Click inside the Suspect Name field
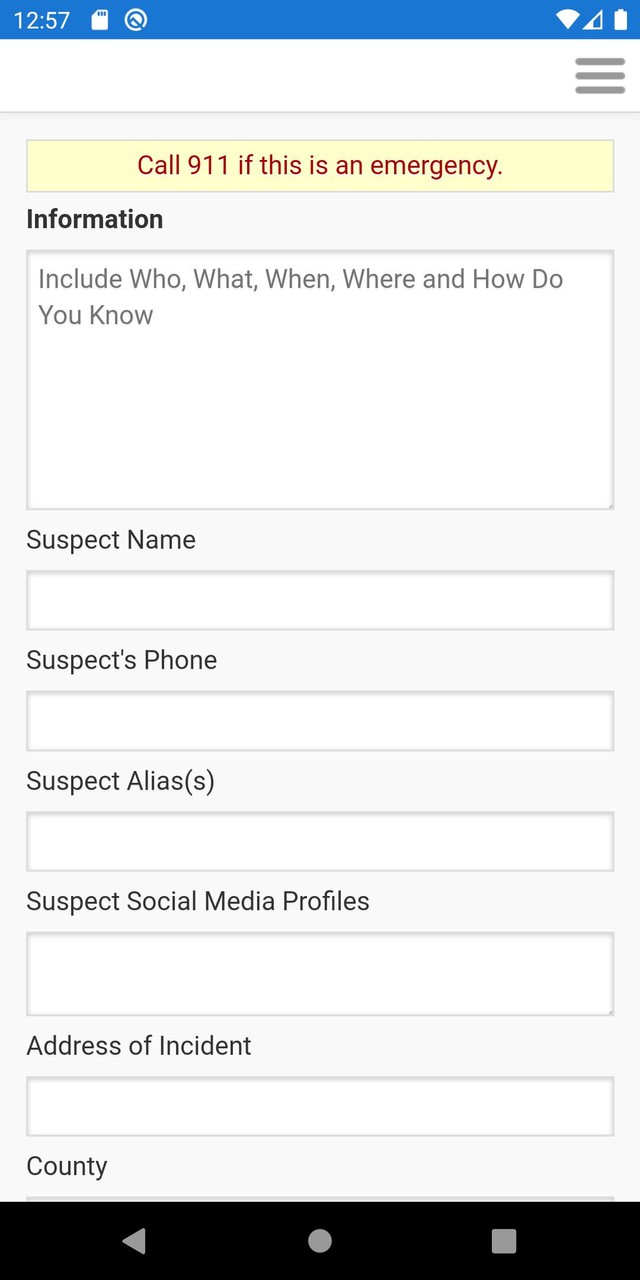640x1280 pixels. click(320, 600)
